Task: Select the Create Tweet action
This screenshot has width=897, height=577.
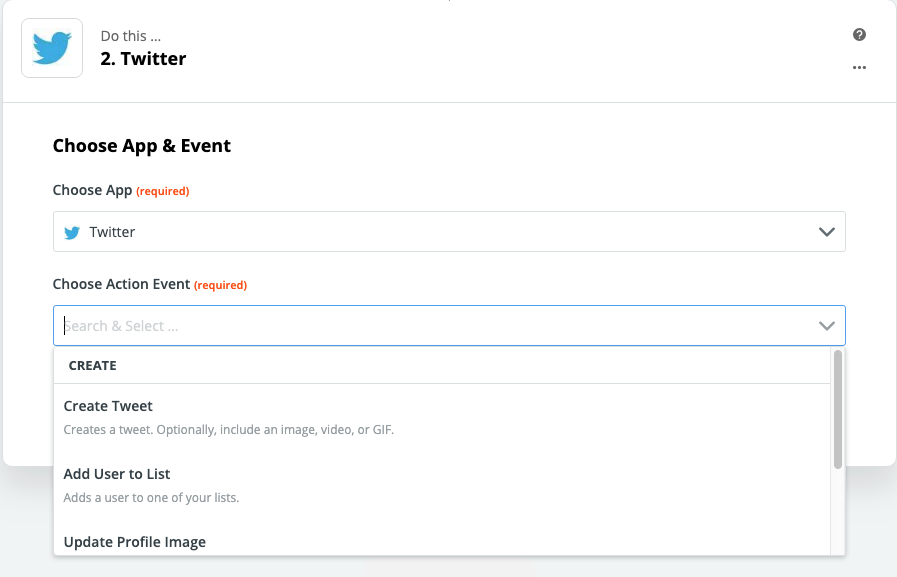Action: pos(442,417)
